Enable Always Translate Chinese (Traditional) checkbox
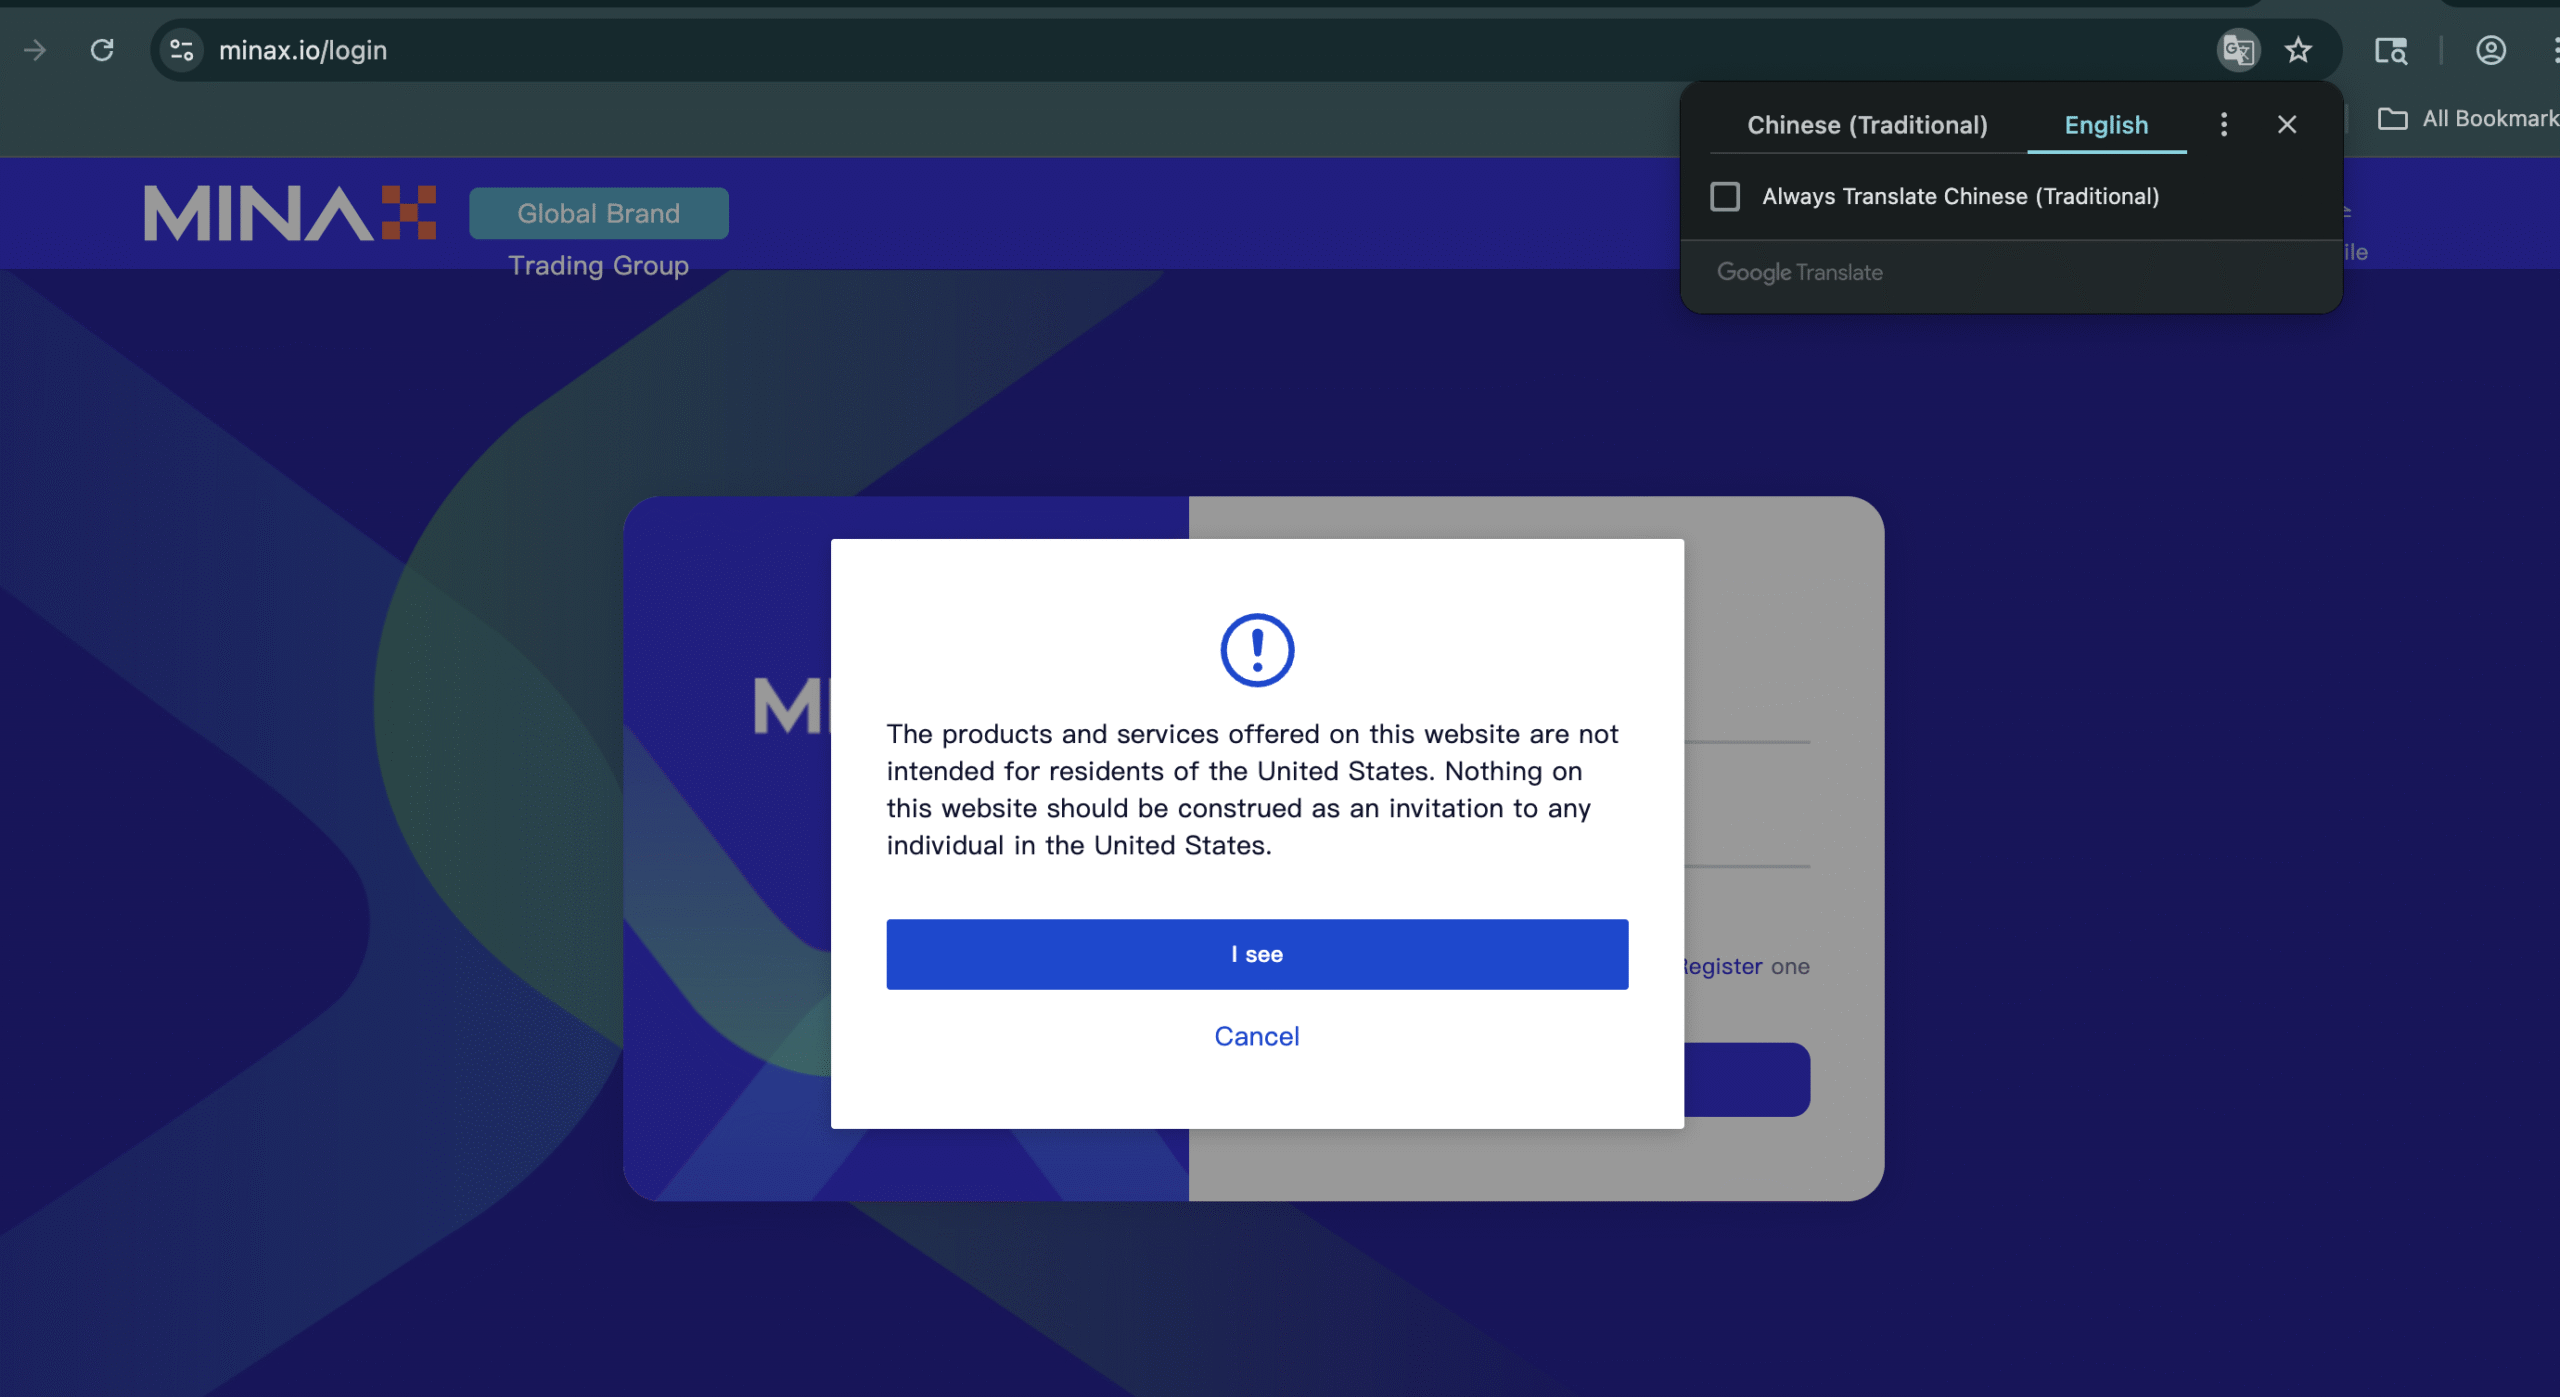Viewport: 2560px width, 1397px height. coord(1725,196)
